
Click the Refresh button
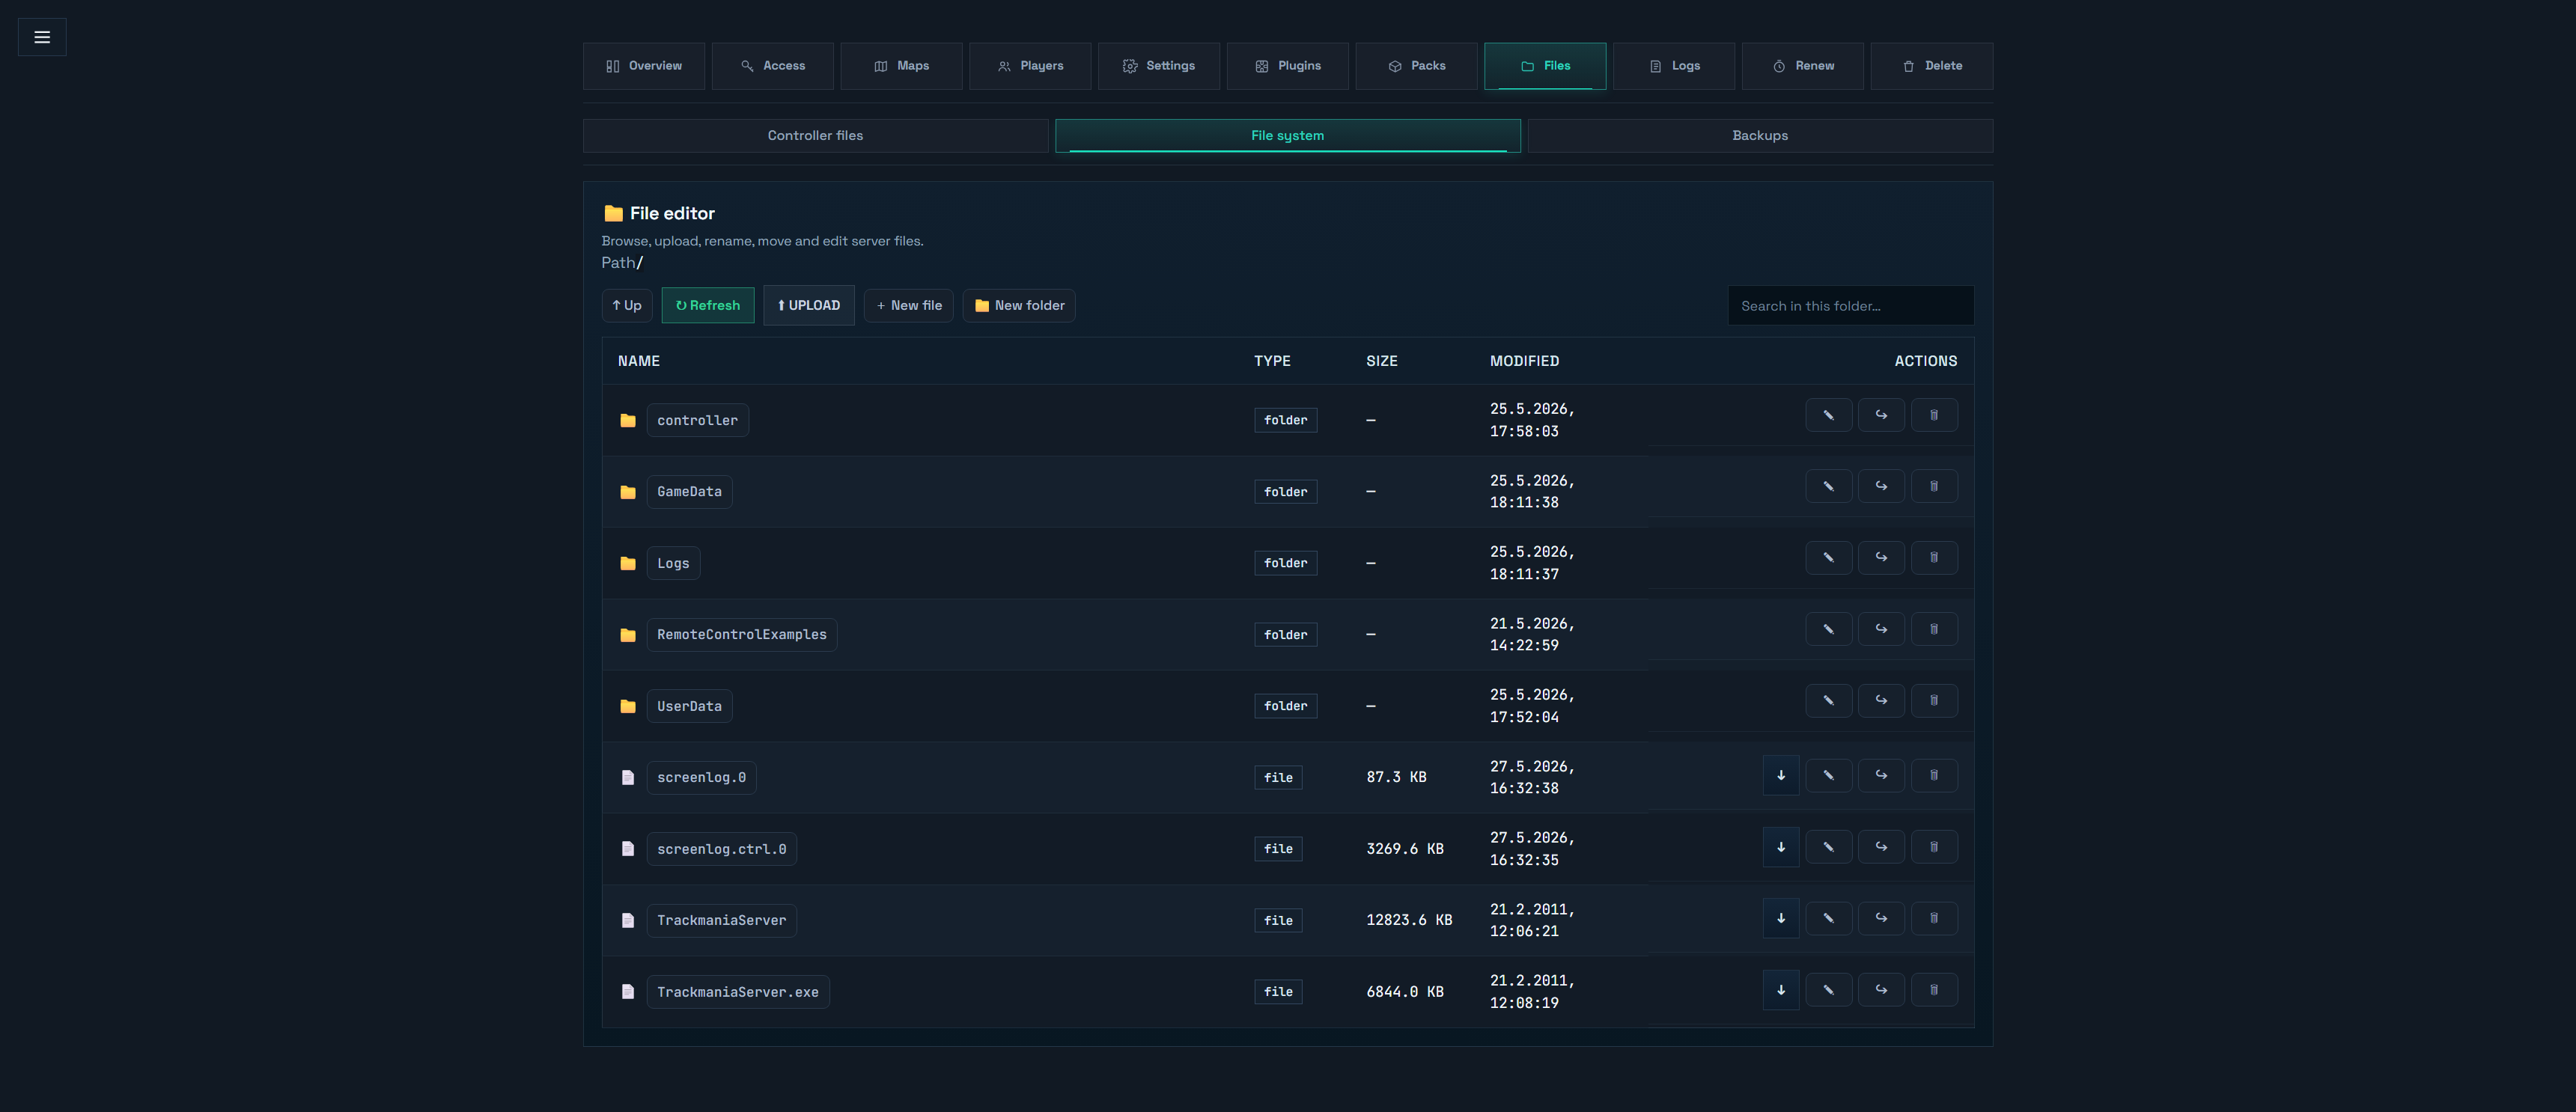click(707, 305)
